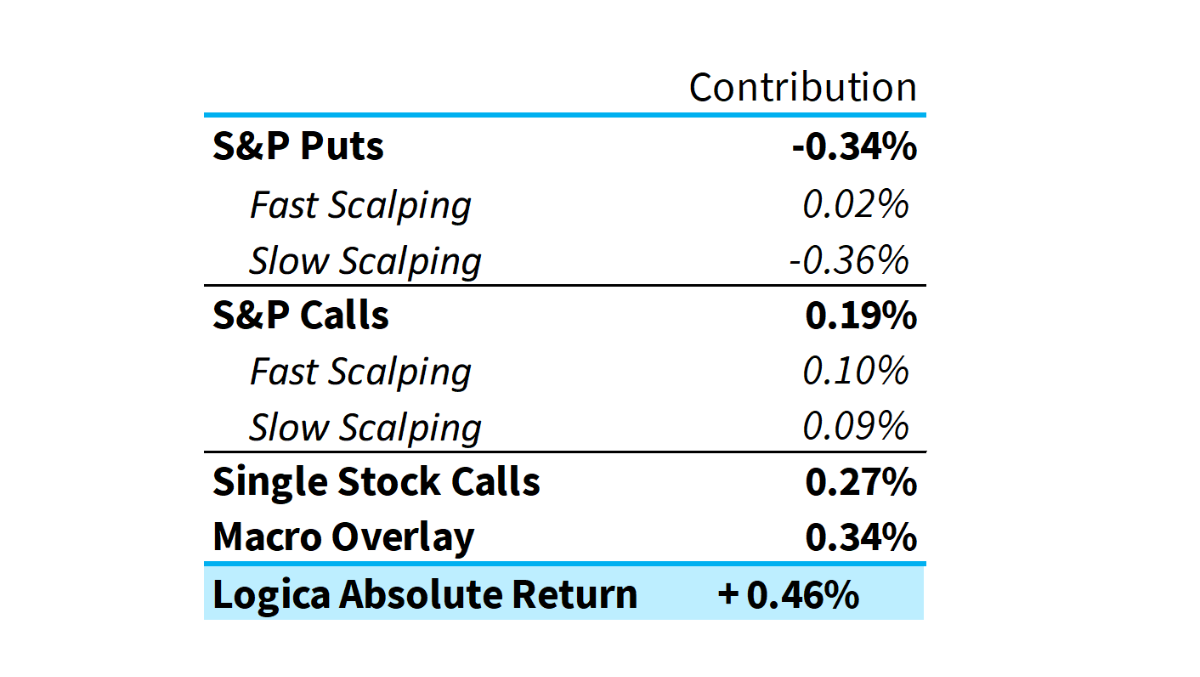The width and height of the screenshot is (1200, 677).
Task: Select the S&P Puts row label
Action: (x=298, y=147)
